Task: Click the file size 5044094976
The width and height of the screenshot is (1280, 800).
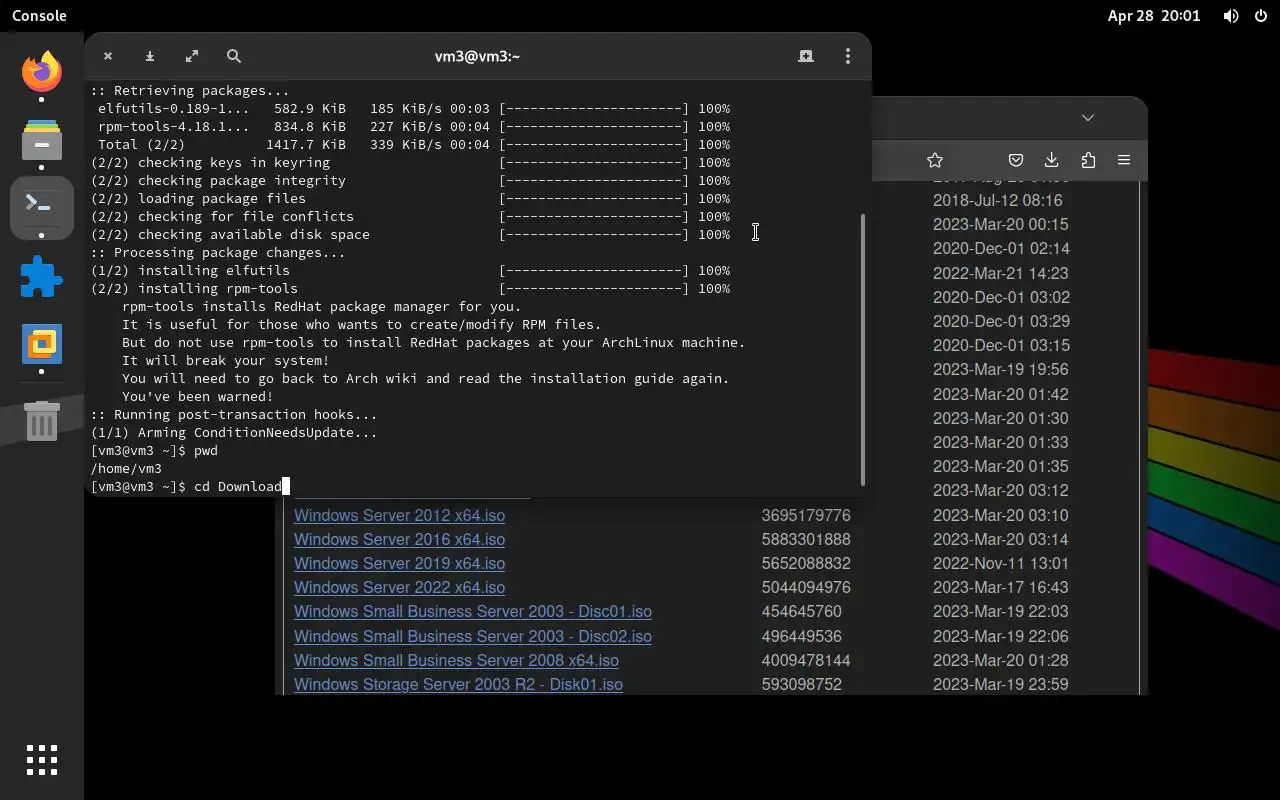Action: coord(806,587)
